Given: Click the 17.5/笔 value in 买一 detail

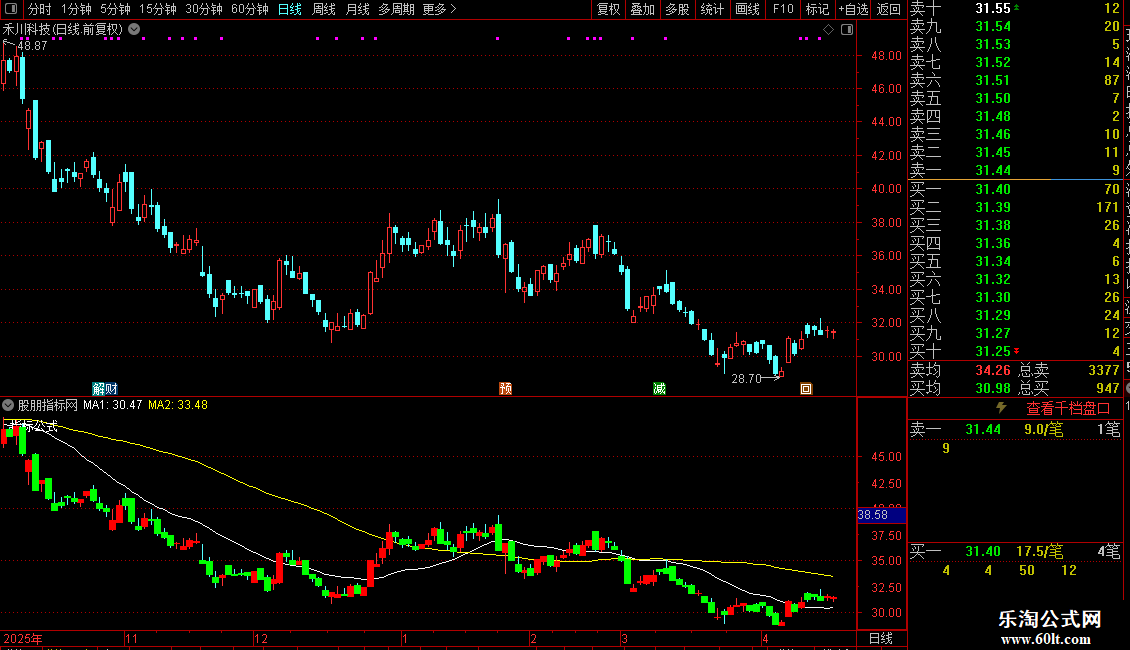Looking at the screenshot, I should [1040, 551].
